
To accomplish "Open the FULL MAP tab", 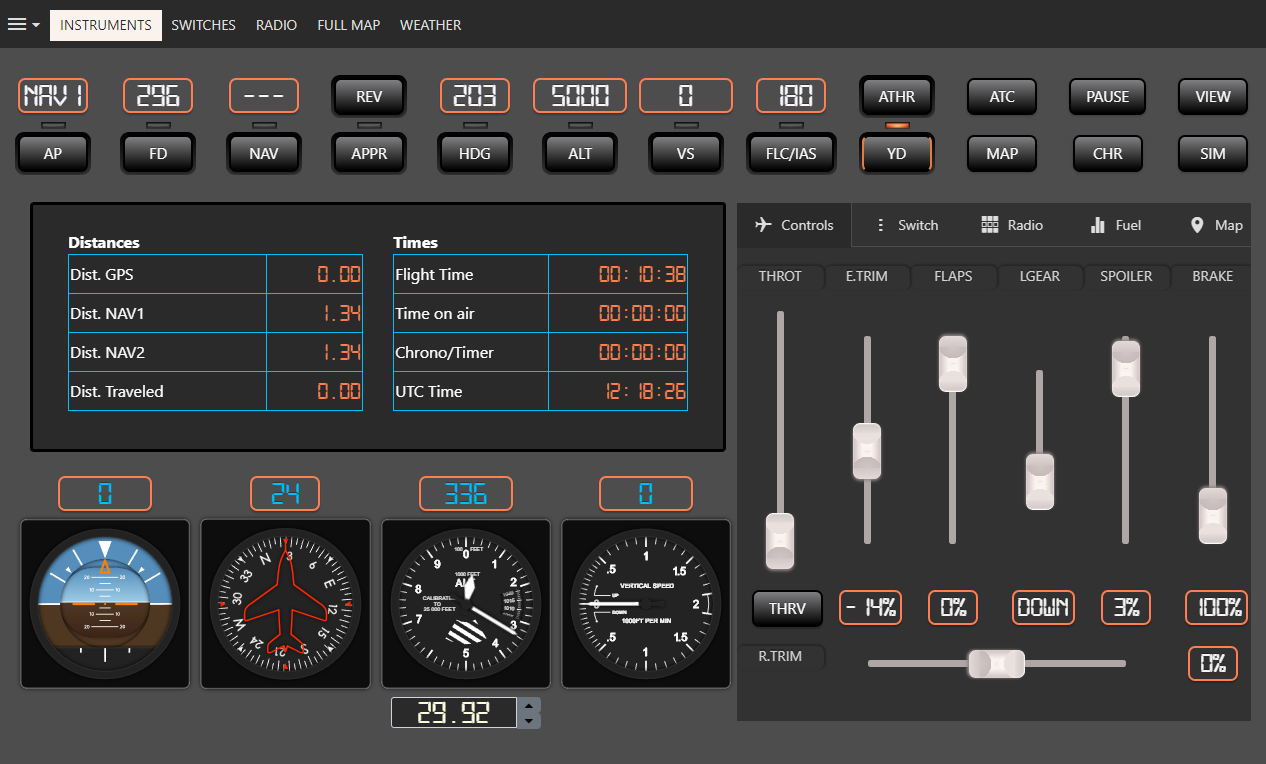I will pyautogui.click(x=348, y=25).
